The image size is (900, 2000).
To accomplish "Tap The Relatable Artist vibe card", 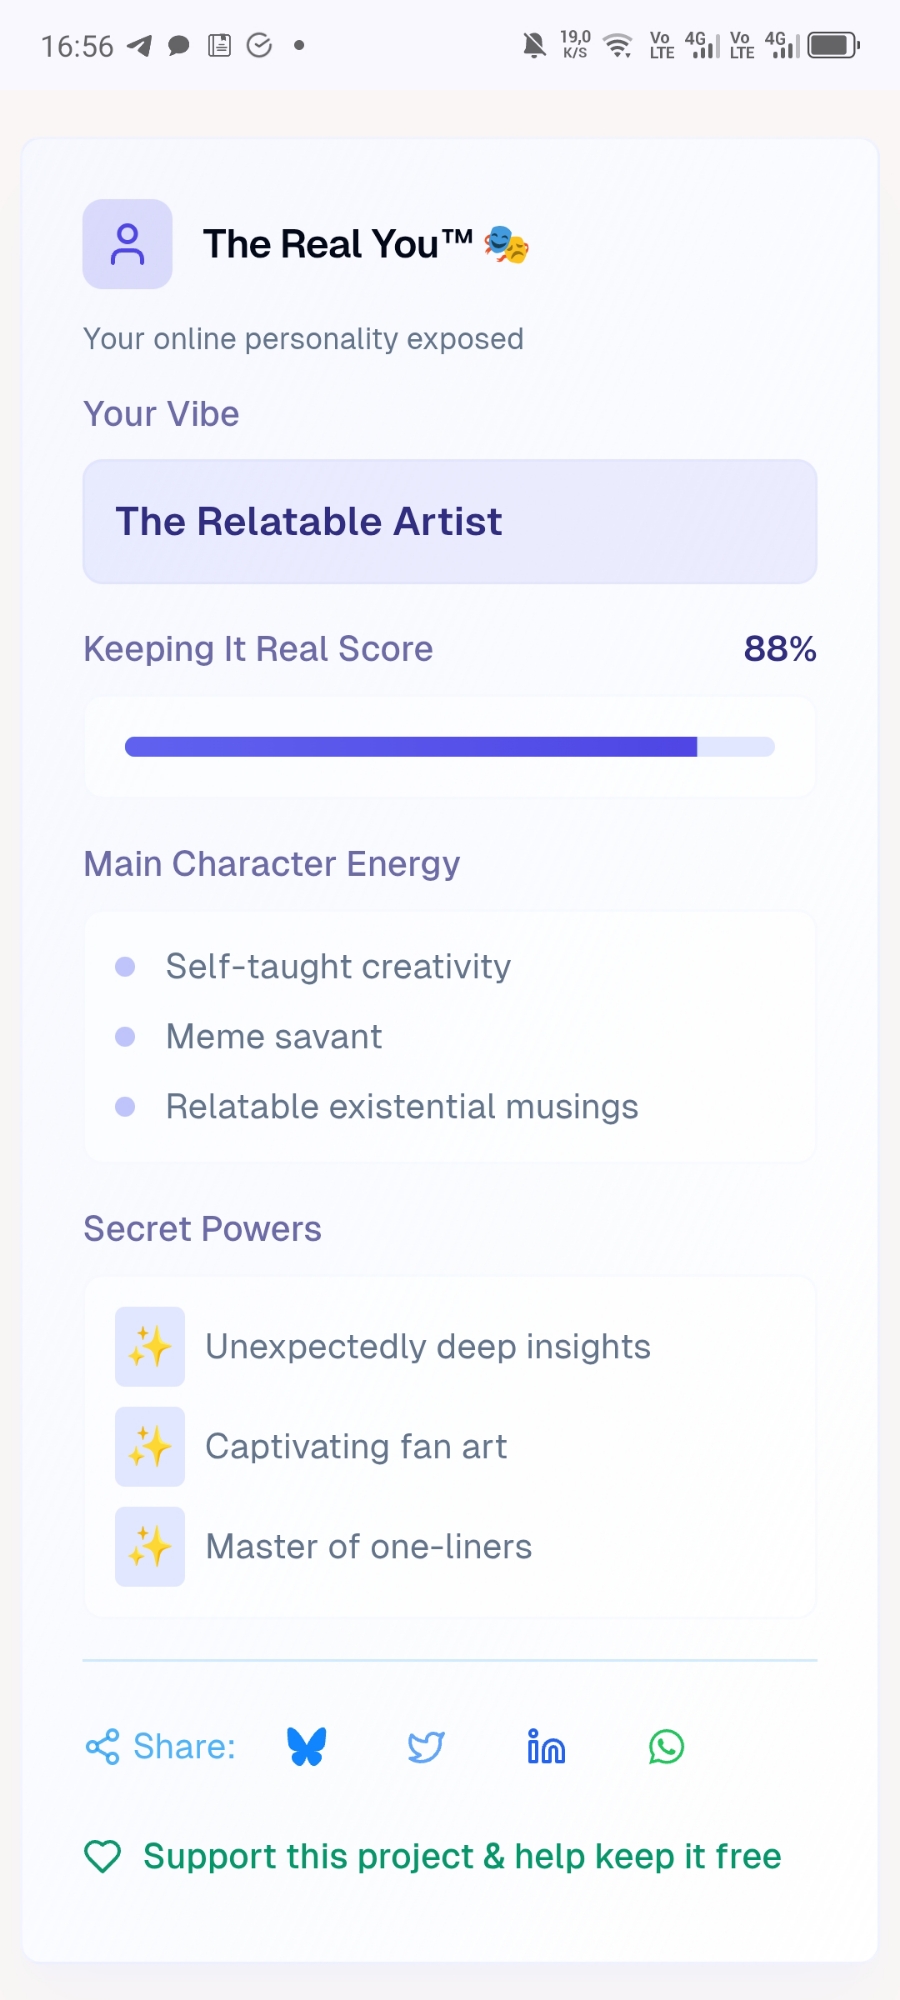I will (450, 522).
